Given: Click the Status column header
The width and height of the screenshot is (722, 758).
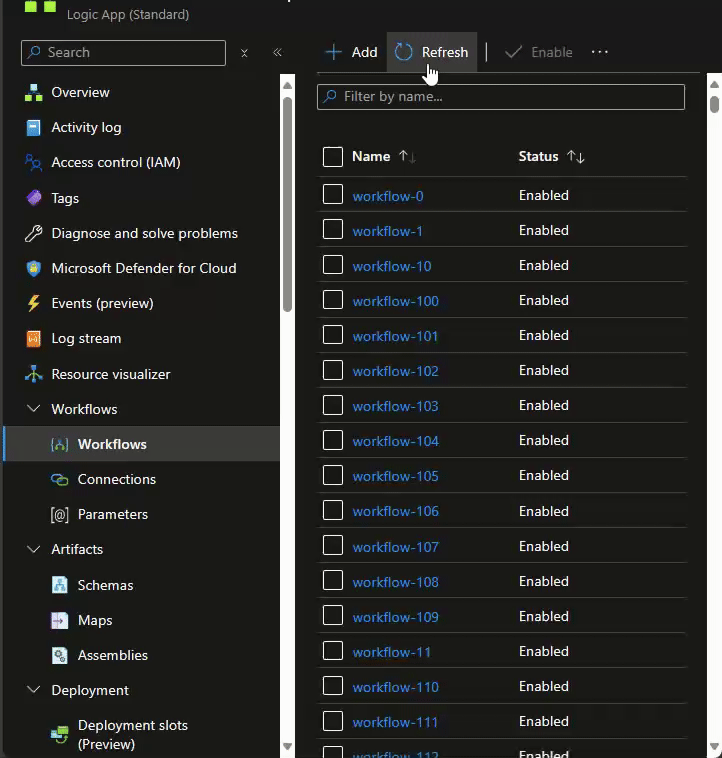Looking at the screenshot, I should [x=538, y=157].
